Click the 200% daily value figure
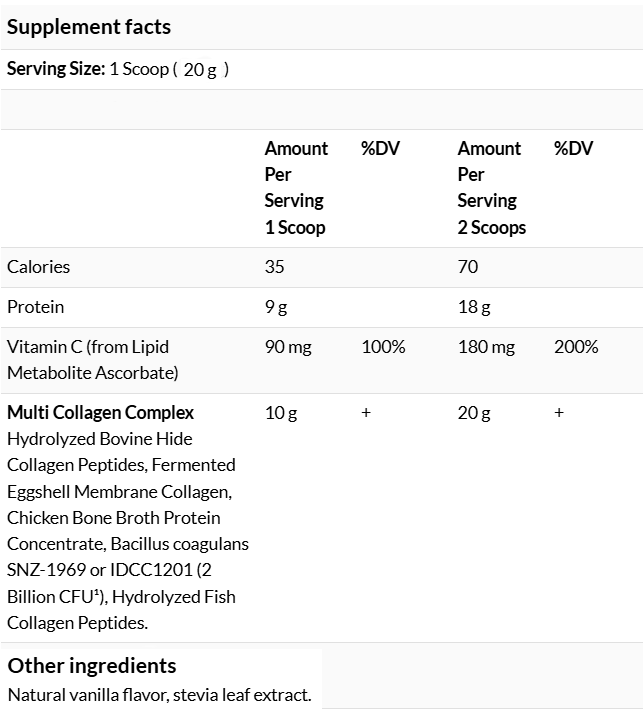 [576, 347]
